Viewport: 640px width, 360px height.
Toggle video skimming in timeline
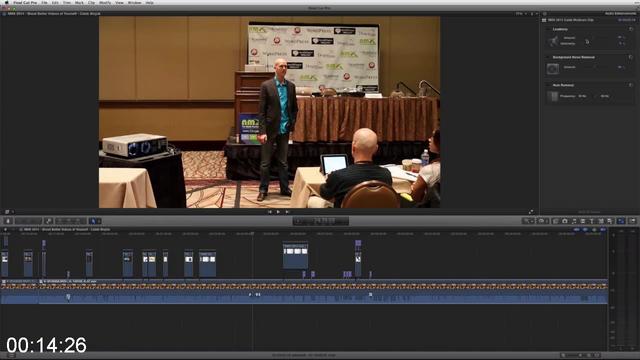click(x=577, y=230)
